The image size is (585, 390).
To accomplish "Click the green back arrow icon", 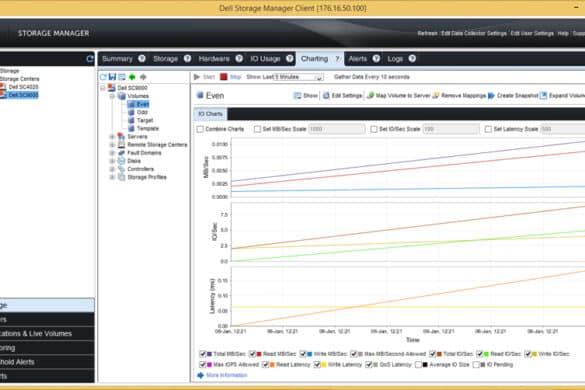I will 132,77.
